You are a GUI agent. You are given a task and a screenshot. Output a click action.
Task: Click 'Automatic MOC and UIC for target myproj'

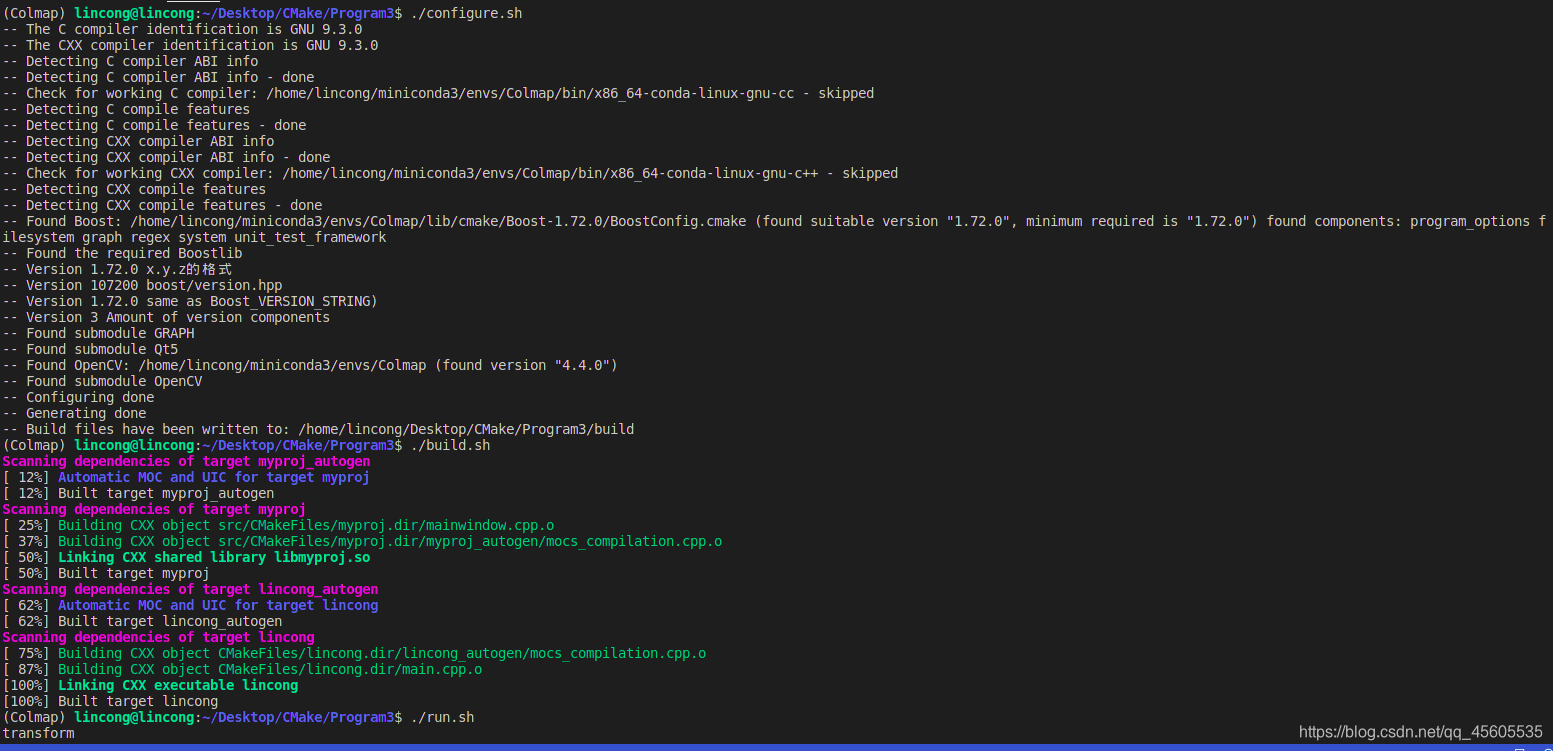pyautogui.click(x=214, y=477)
